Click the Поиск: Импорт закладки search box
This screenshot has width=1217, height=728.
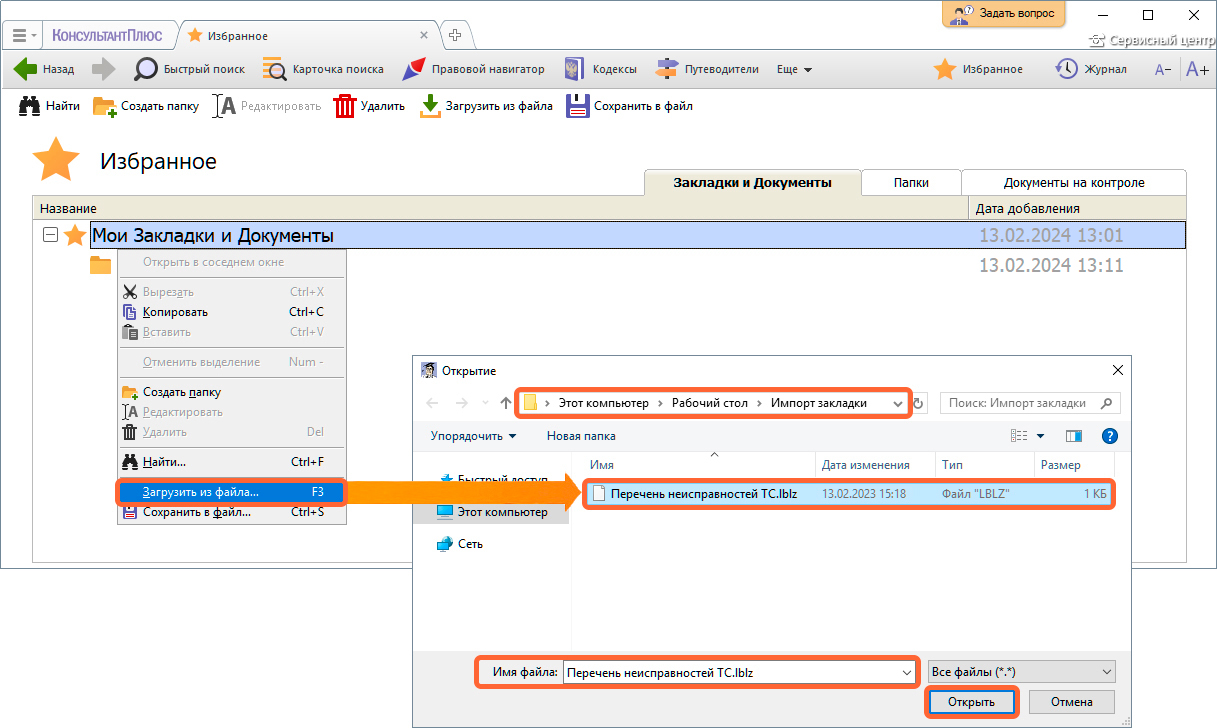1030,403
